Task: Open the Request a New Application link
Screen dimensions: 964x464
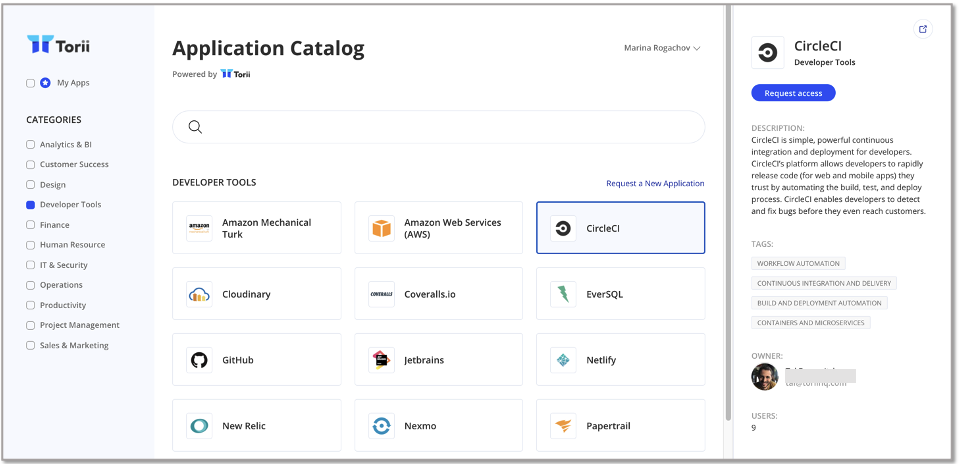Action: click(x=655, y=184)
